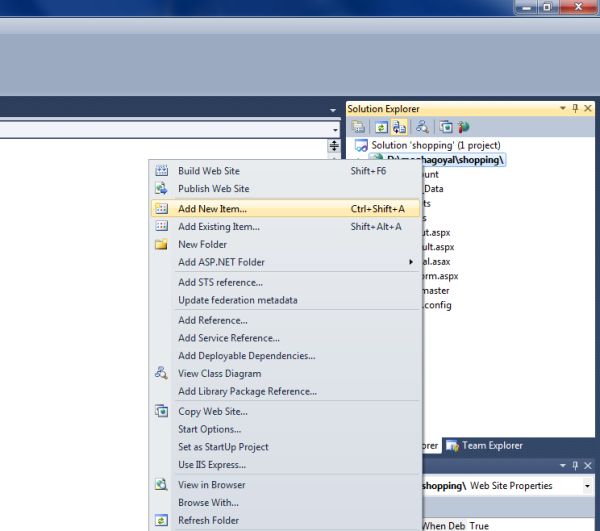Toggle auto-hide pin on Properties panel
Screen dimensions: 600x531
coord(575,465)
